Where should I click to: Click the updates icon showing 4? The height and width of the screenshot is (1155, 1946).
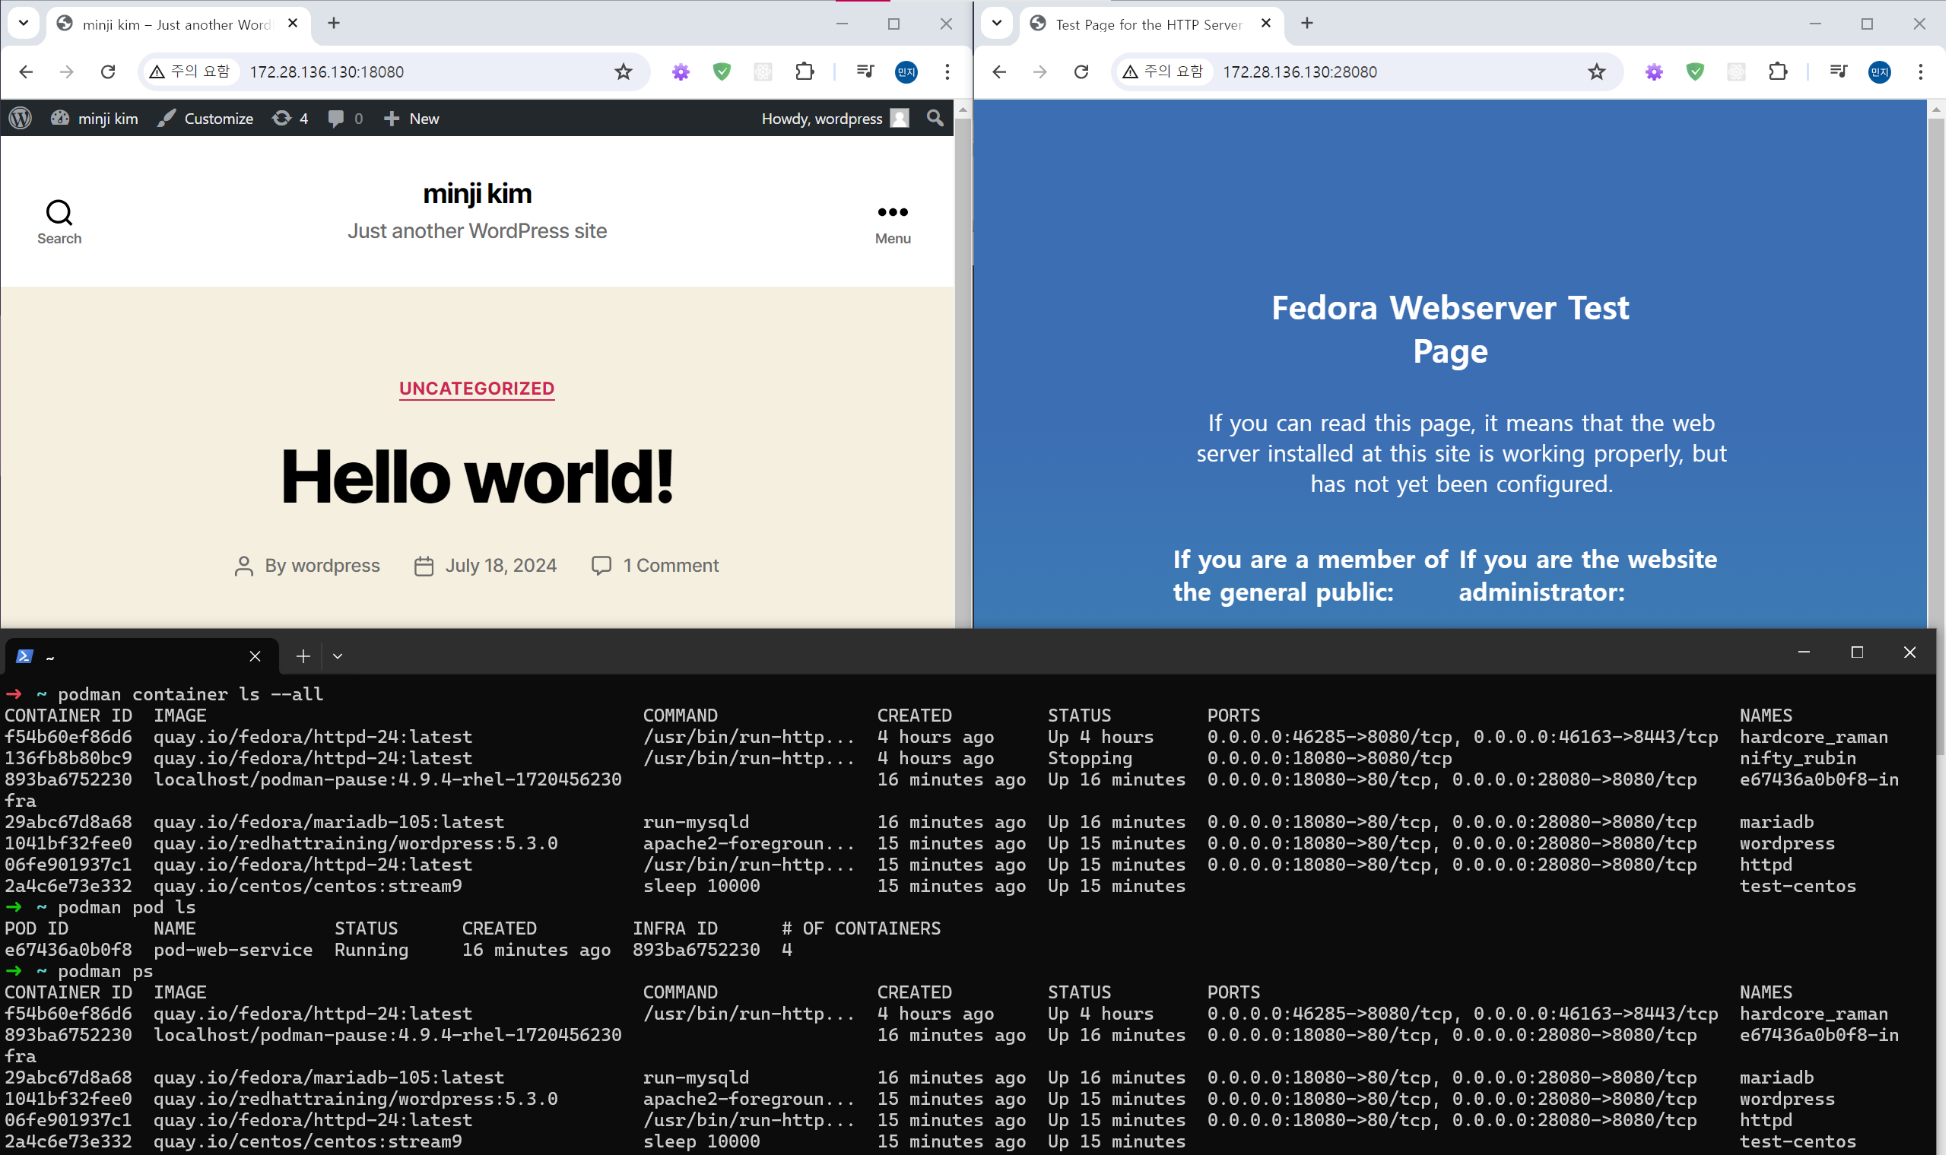click(x=290, y=118)
